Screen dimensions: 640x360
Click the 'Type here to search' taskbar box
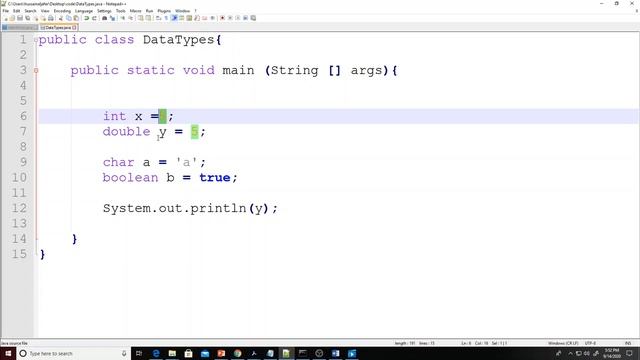[x=73, y=353]
